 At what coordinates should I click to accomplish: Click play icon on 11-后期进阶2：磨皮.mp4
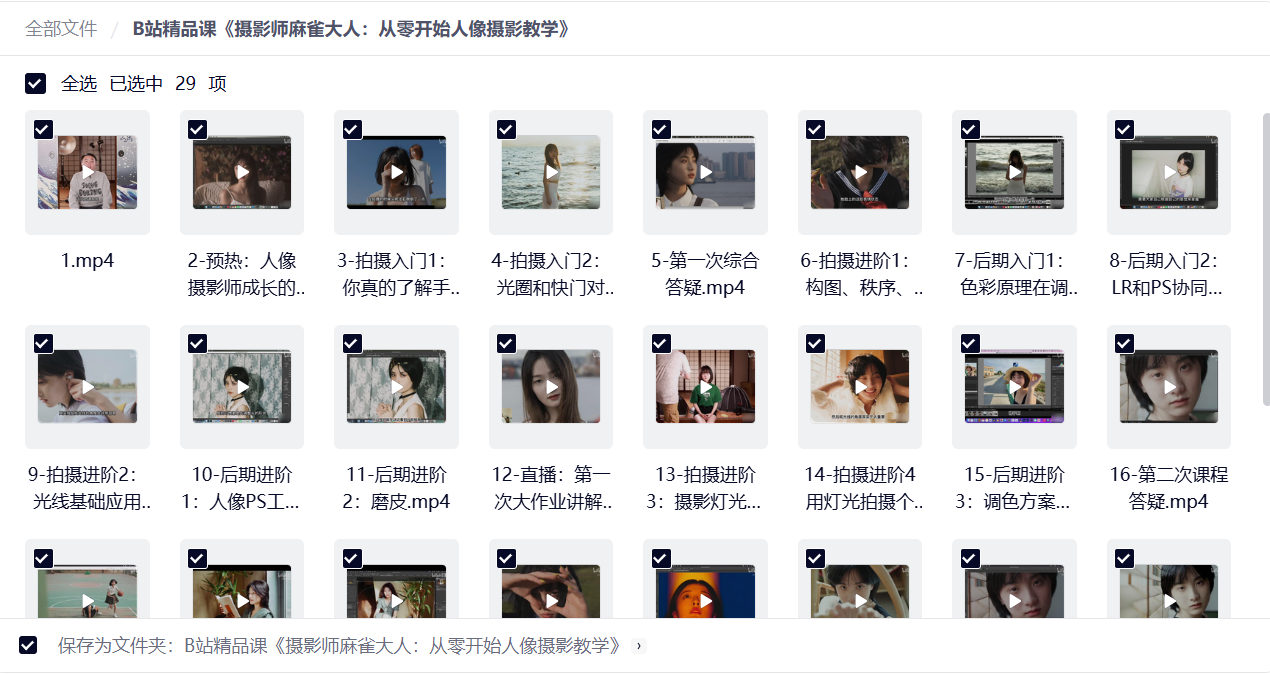[397, 387]
